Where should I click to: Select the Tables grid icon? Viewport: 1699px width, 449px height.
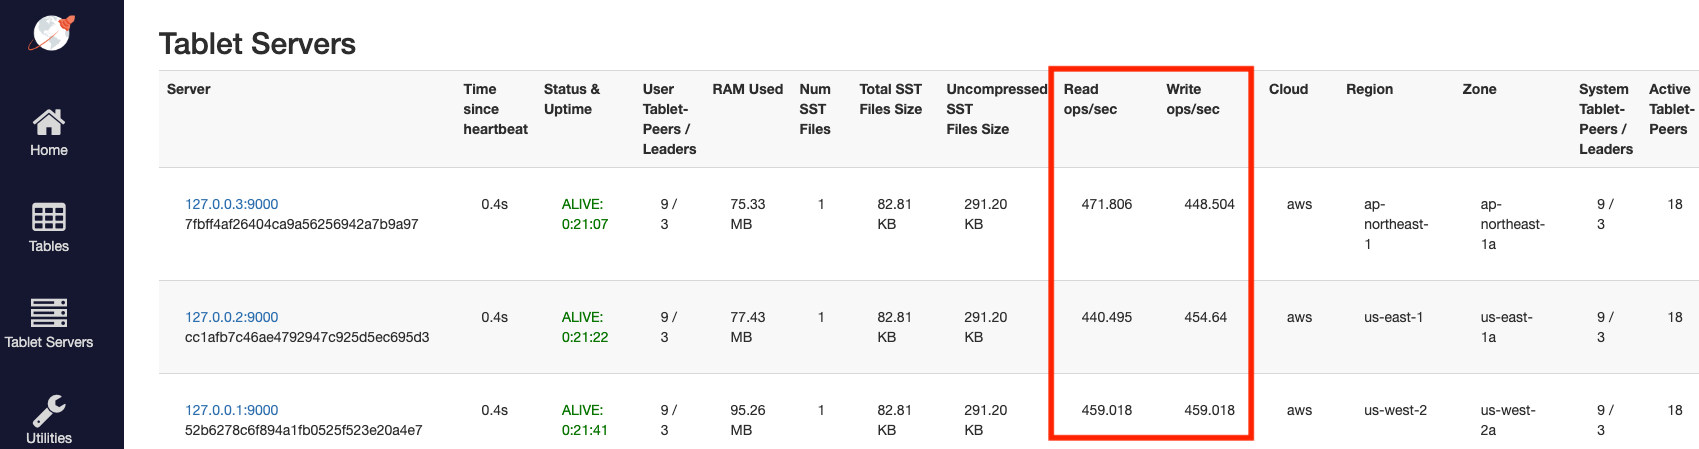[48, 217]
